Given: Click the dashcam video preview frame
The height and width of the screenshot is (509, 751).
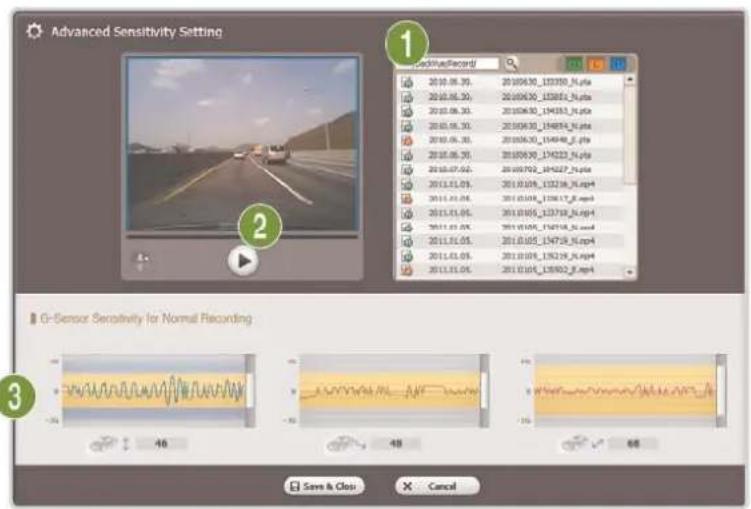Looking at the screenshot, I should 242,144.
